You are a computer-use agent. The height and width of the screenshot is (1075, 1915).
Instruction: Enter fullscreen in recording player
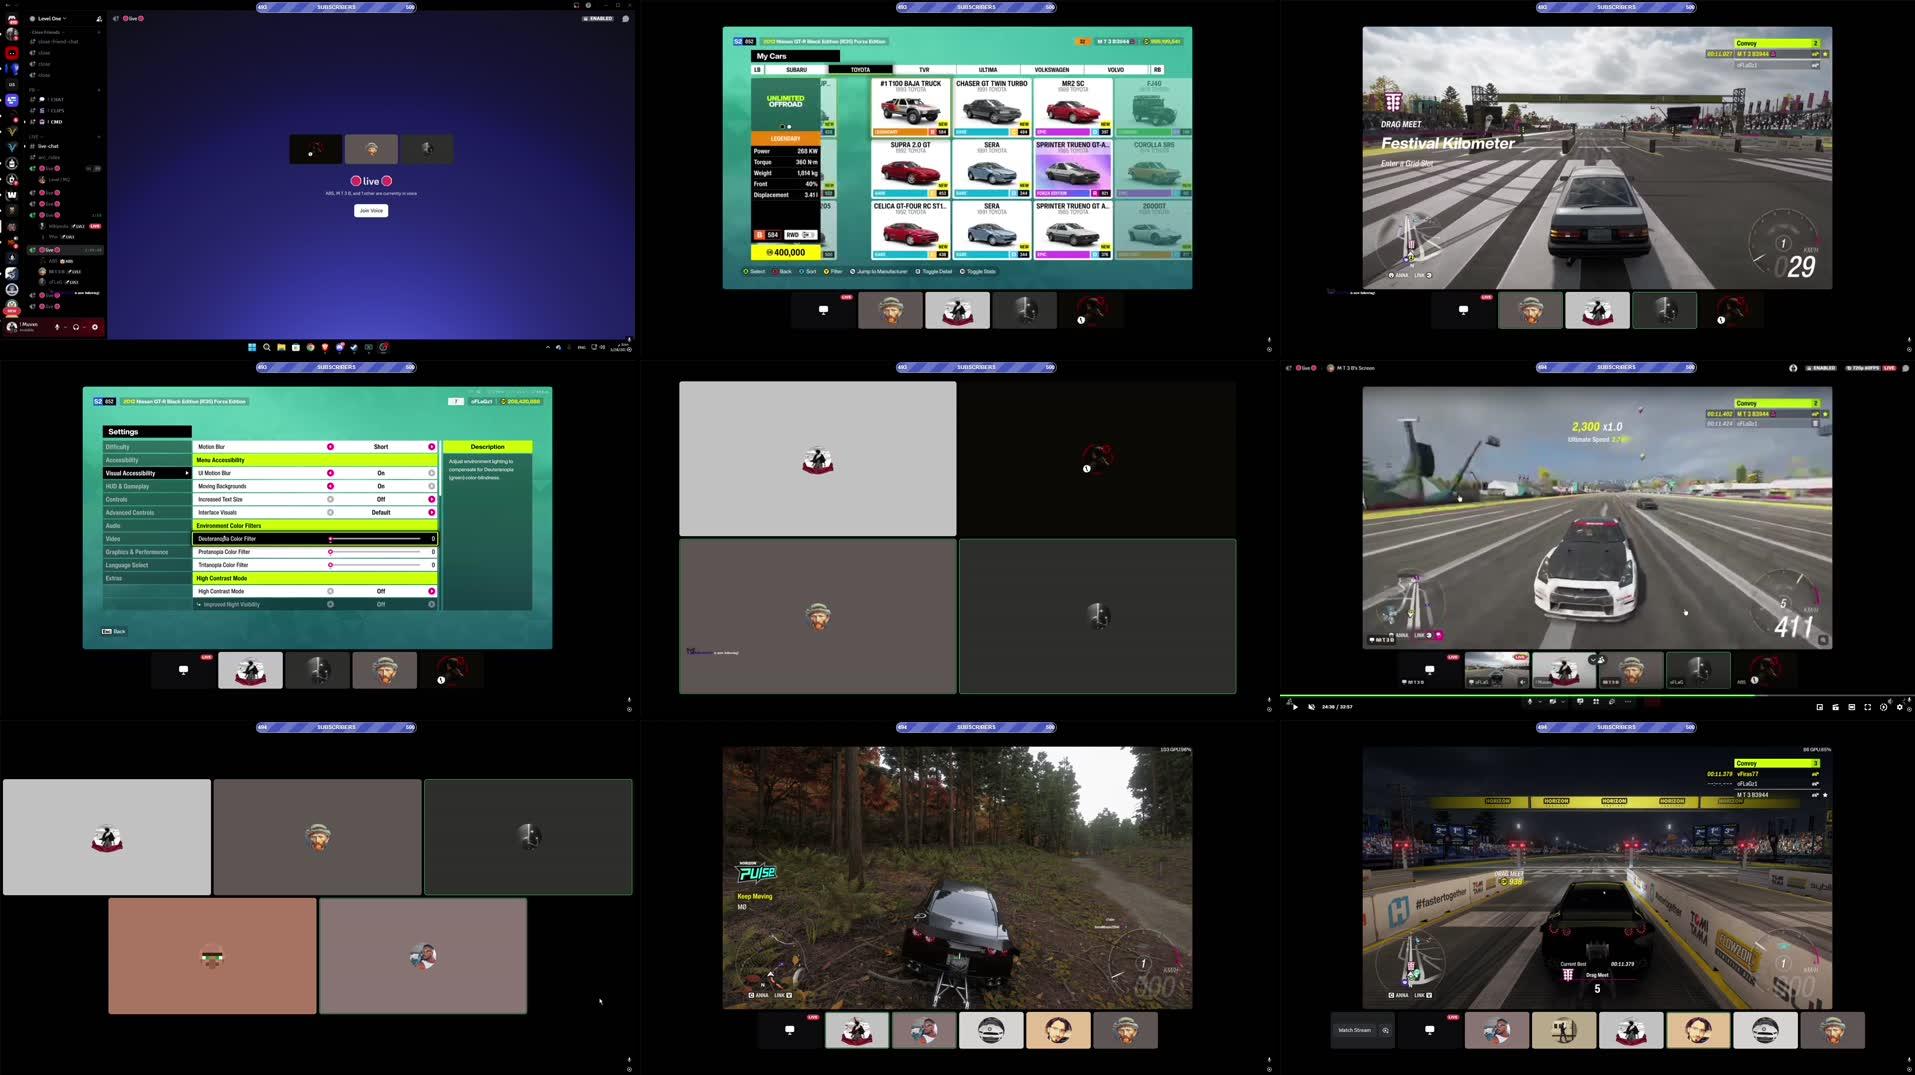[1867, 707]
